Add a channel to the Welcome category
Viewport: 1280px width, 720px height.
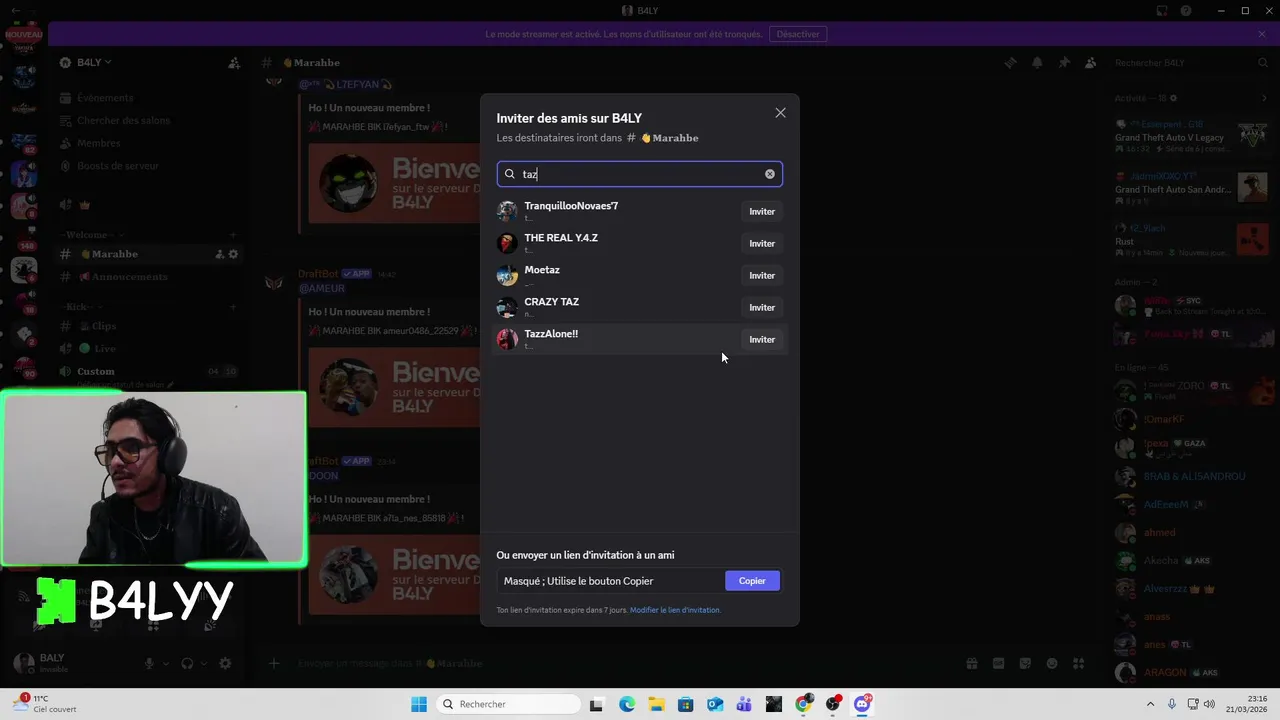coord(233,235)
